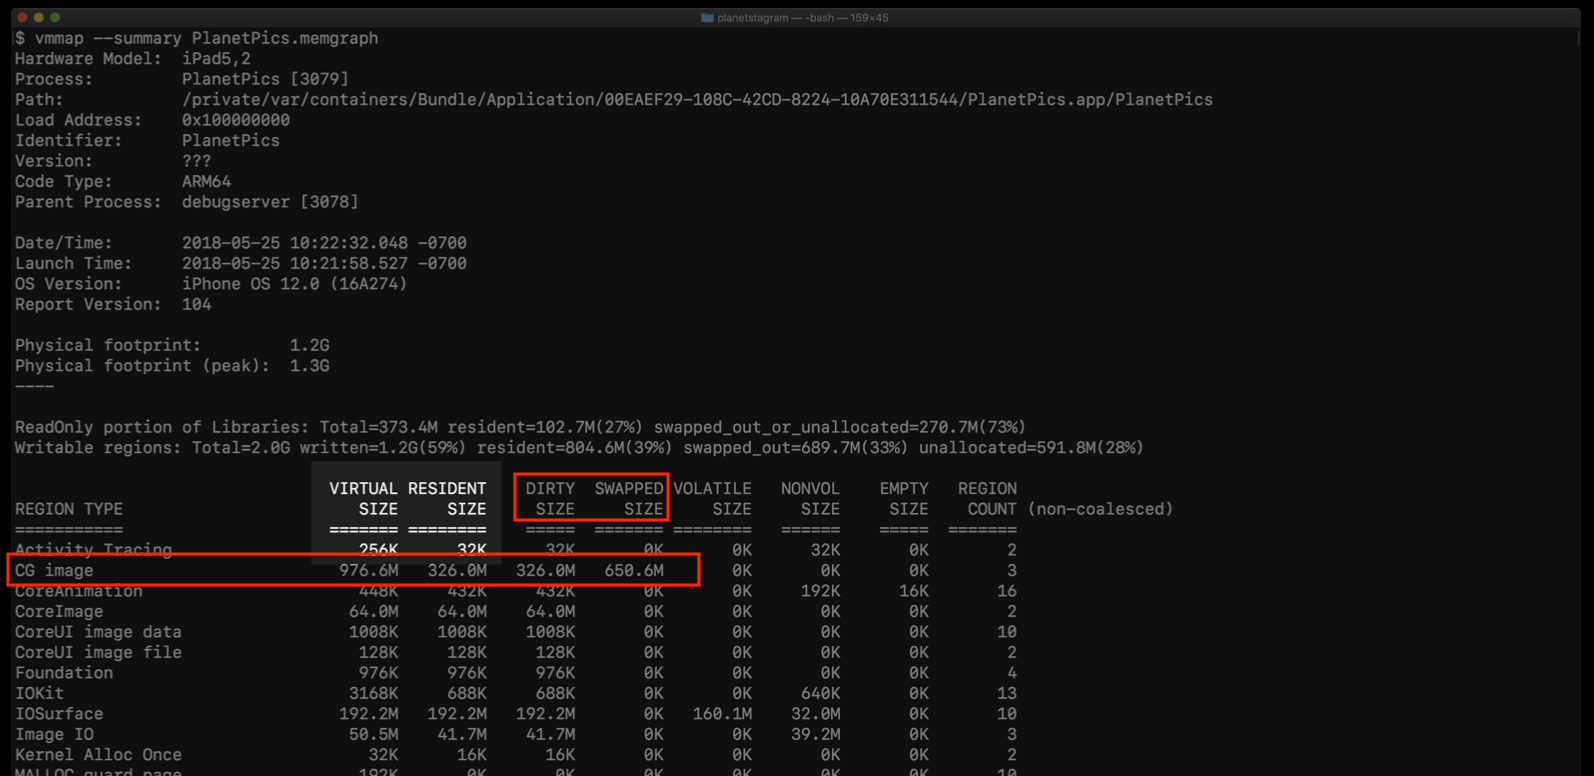Zoom the terminal window with the green button
Viewport: 1594px width, 776px height.
(55, 18)
